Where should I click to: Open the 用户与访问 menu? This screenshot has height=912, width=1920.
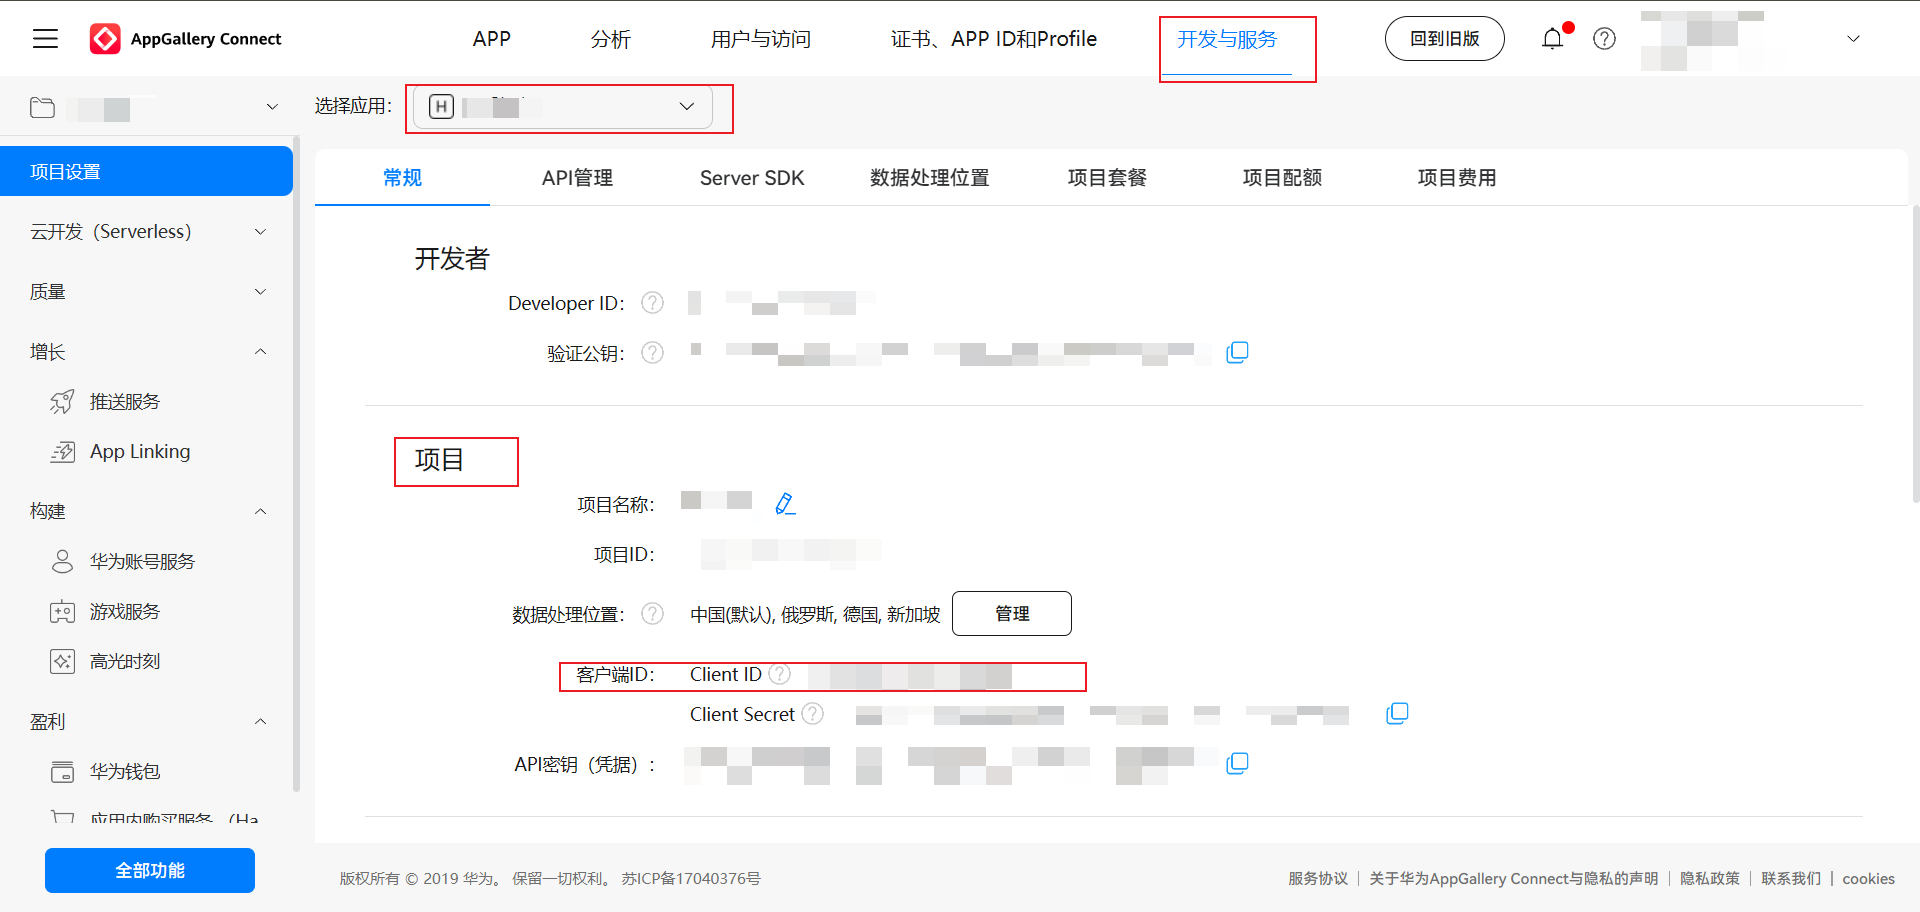(x=761, y=39)
